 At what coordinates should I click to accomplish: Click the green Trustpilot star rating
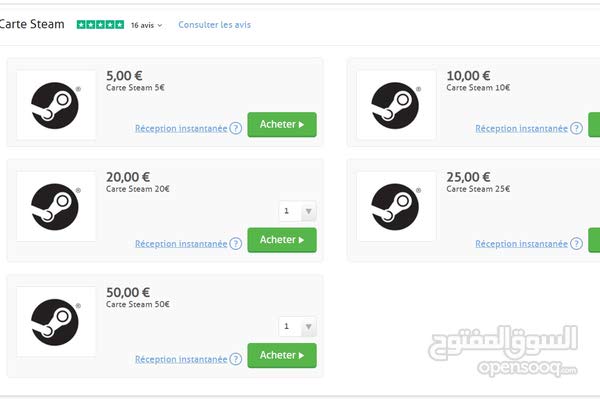tap(100, 25)
